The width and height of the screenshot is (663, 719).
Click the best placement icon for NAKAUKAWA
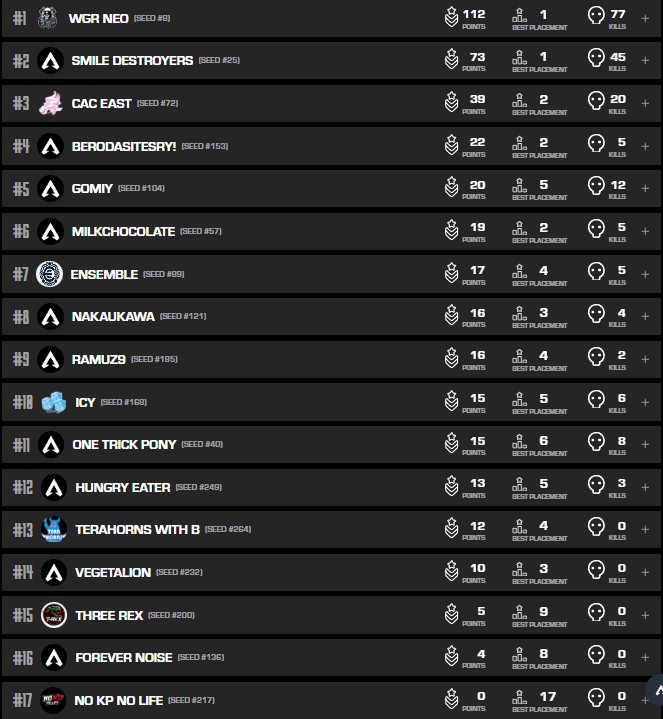click(x=519, y=316)
